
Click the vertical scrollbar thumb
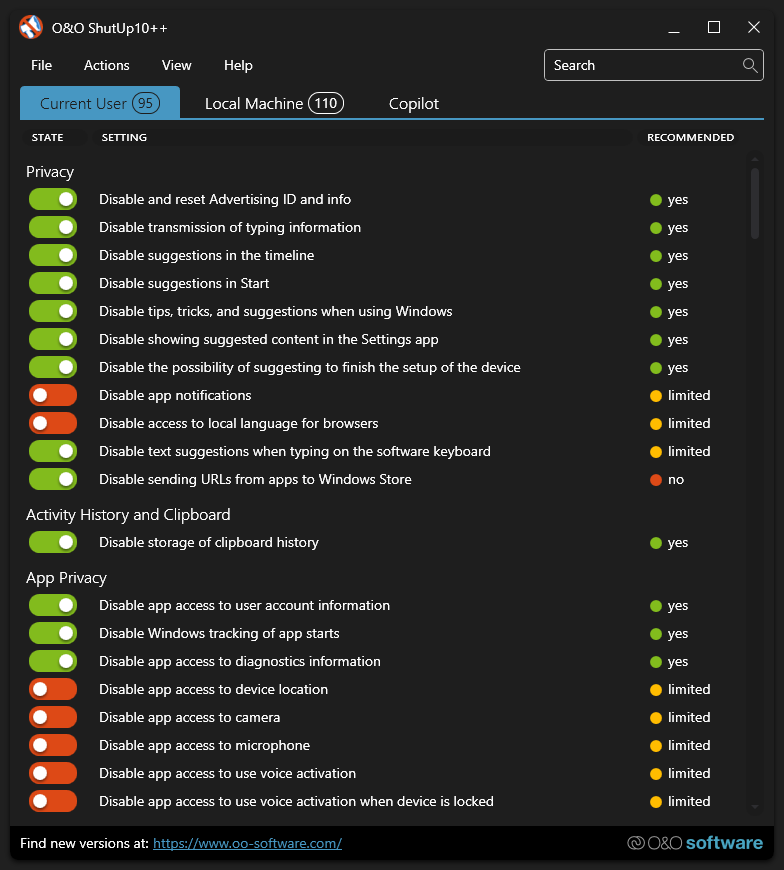(755, 203)
